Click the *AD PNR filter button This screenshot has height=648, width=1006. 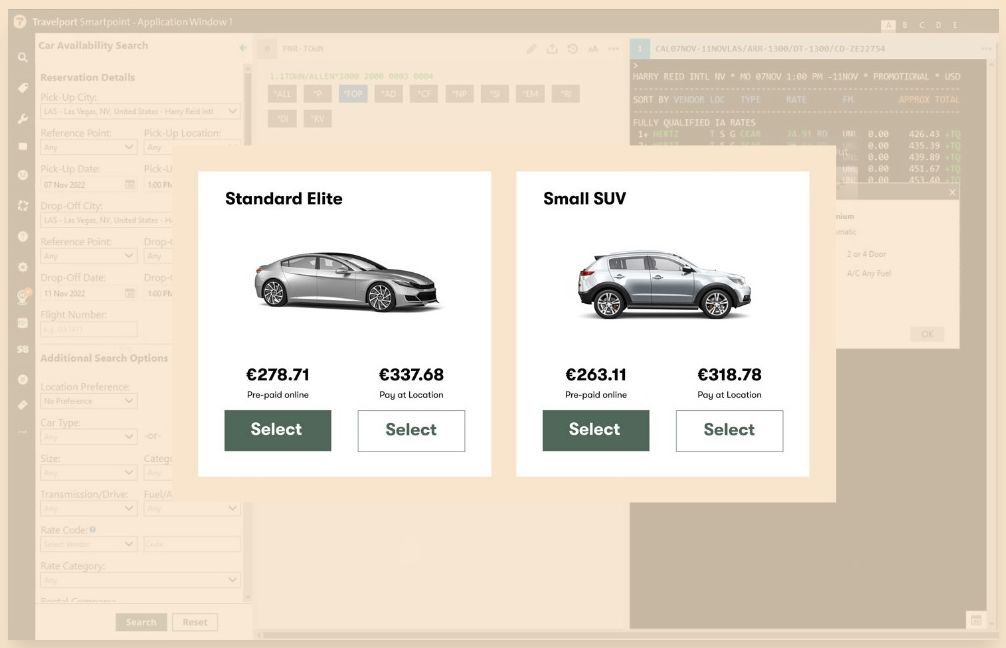pos(388,94)
